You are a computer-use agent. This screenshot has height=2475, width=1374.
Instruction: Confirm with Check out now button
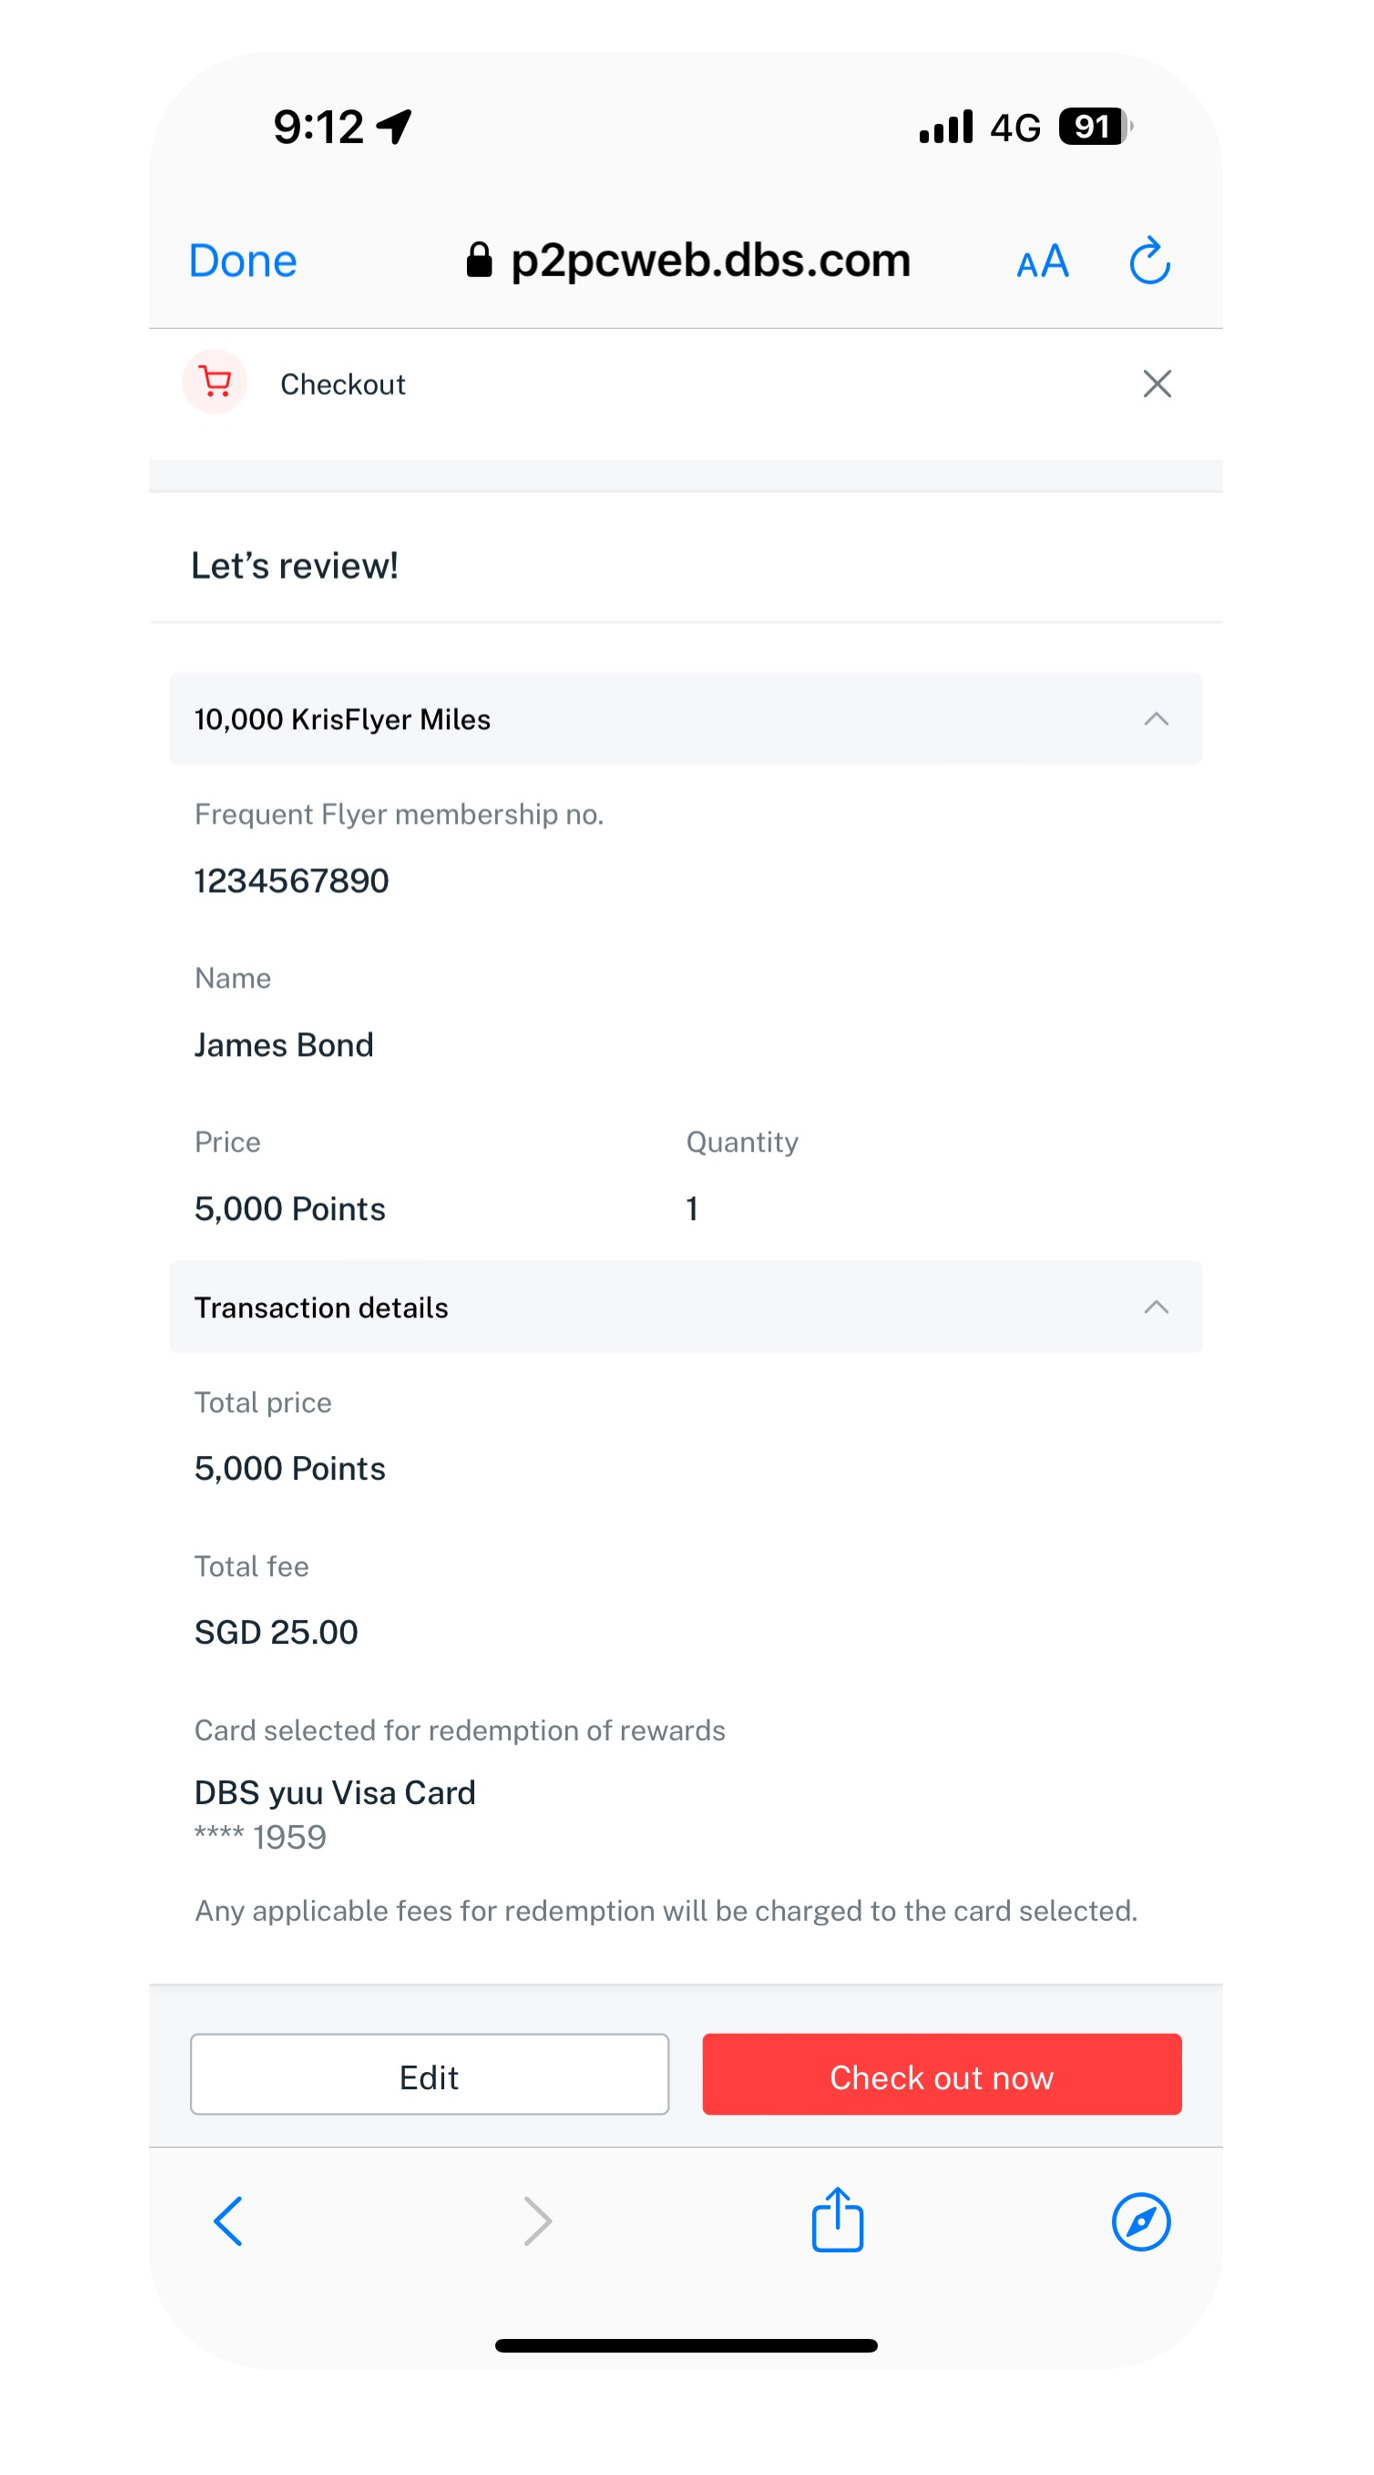coord(941,2074)
